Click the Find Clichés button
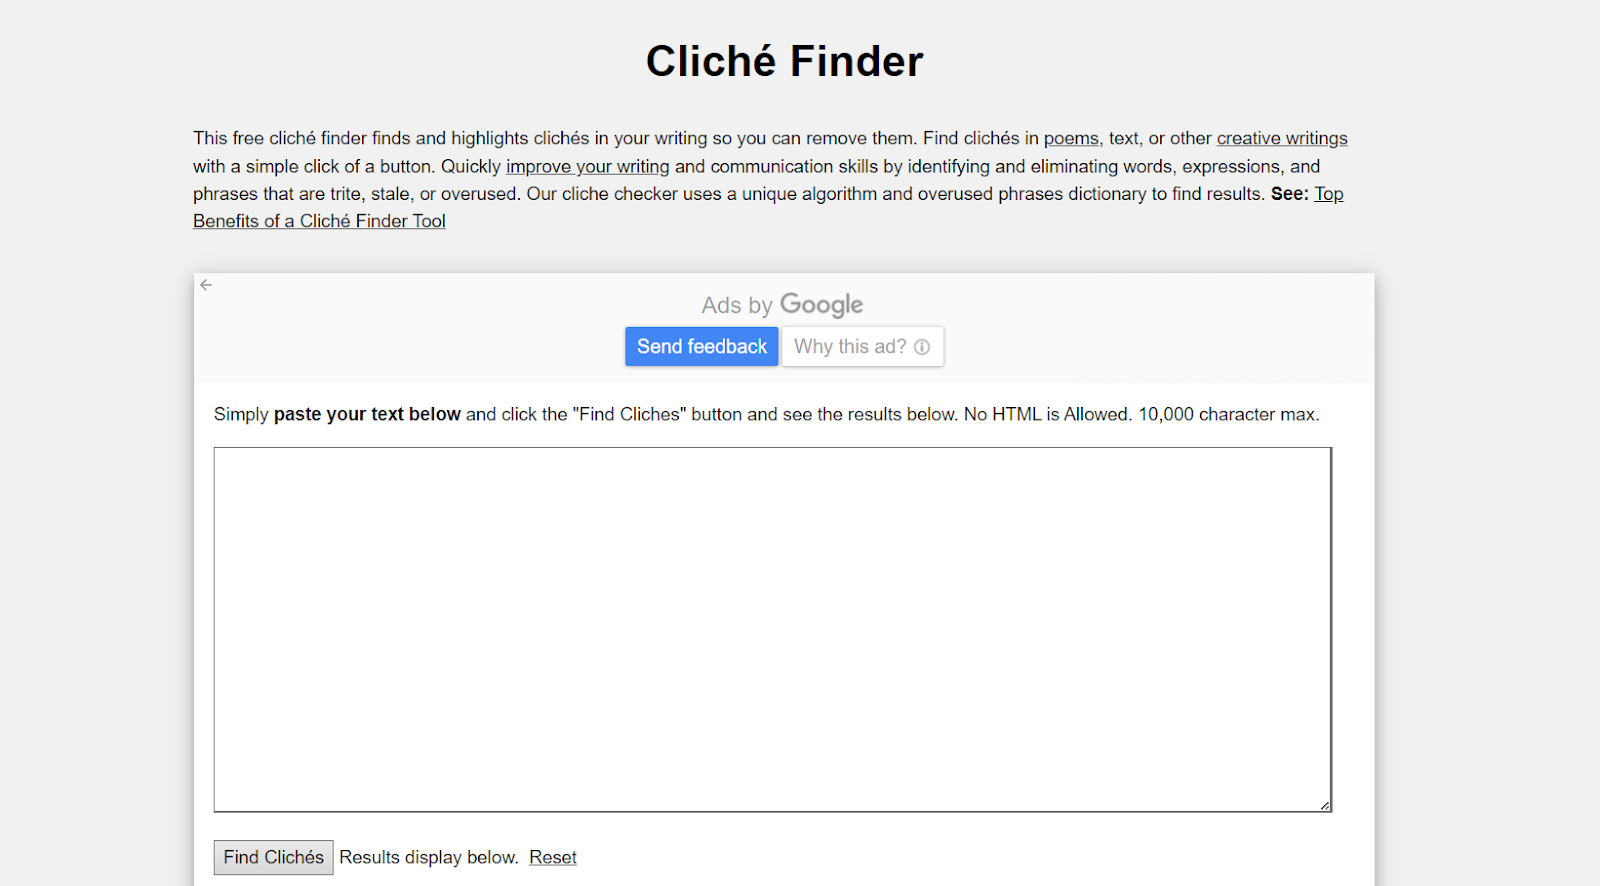Screen dimensions: 1600x886 tap(274, 857)
